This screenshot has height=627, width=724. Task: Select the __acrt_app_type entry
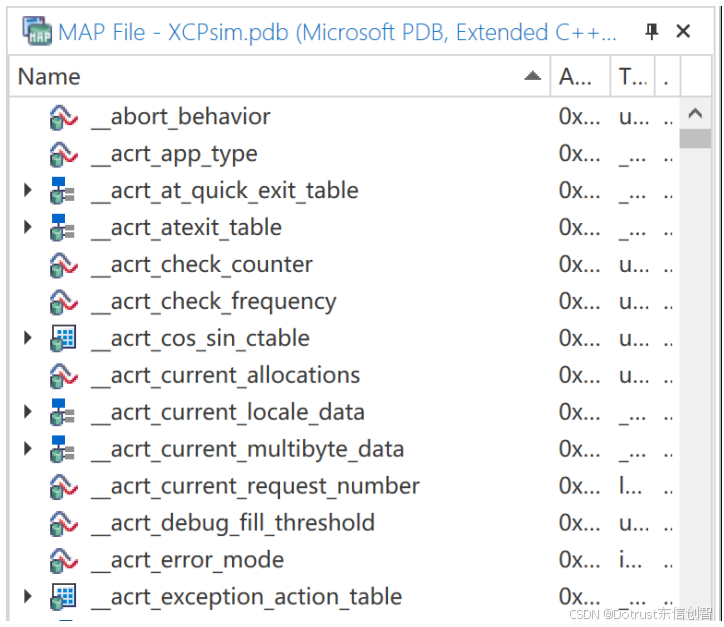[x=174, y=155]
